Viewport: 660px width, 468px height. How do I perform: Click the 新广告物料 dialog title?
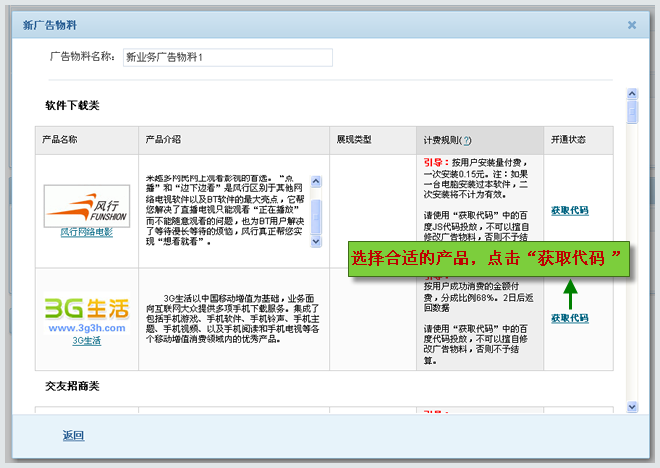[50, 25]
